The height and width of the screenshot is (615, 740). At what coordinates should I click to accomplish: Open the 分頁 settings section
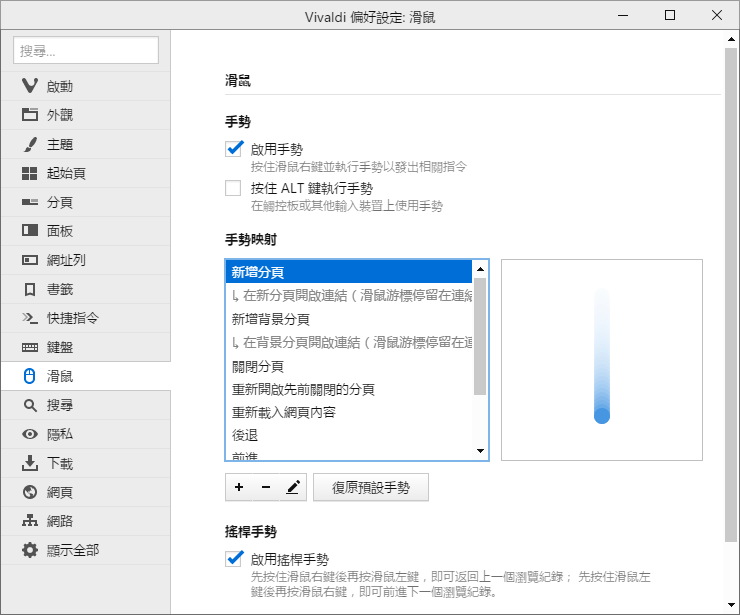[86, 202]
